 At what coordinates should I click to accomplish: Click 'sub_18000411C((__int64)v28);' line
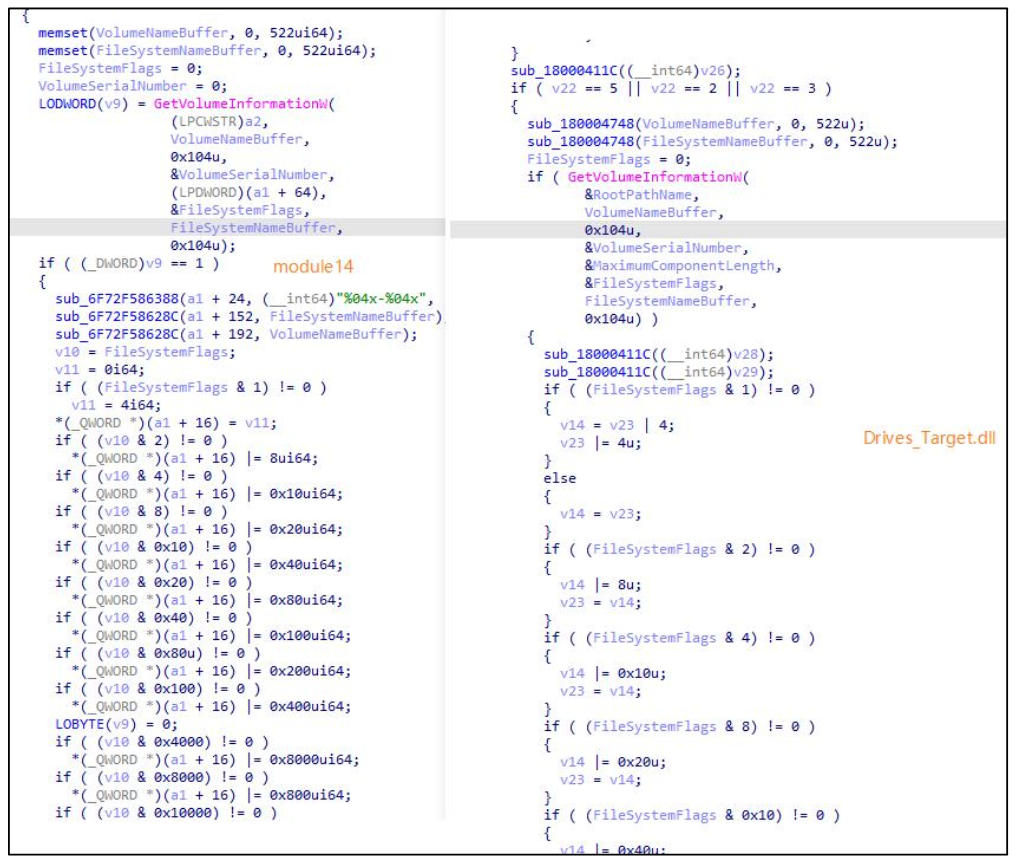659,355
